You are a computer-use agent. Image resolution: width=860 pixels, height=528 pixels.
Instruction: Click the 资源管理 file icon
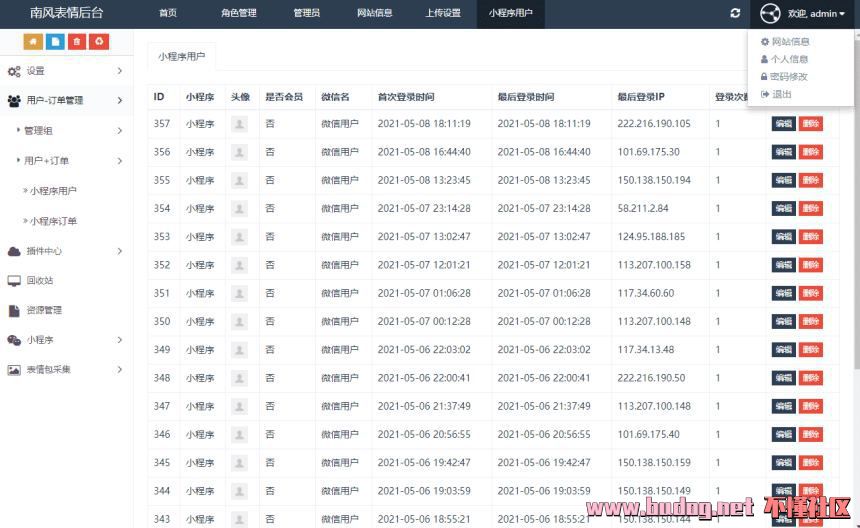tap(14, 310)
